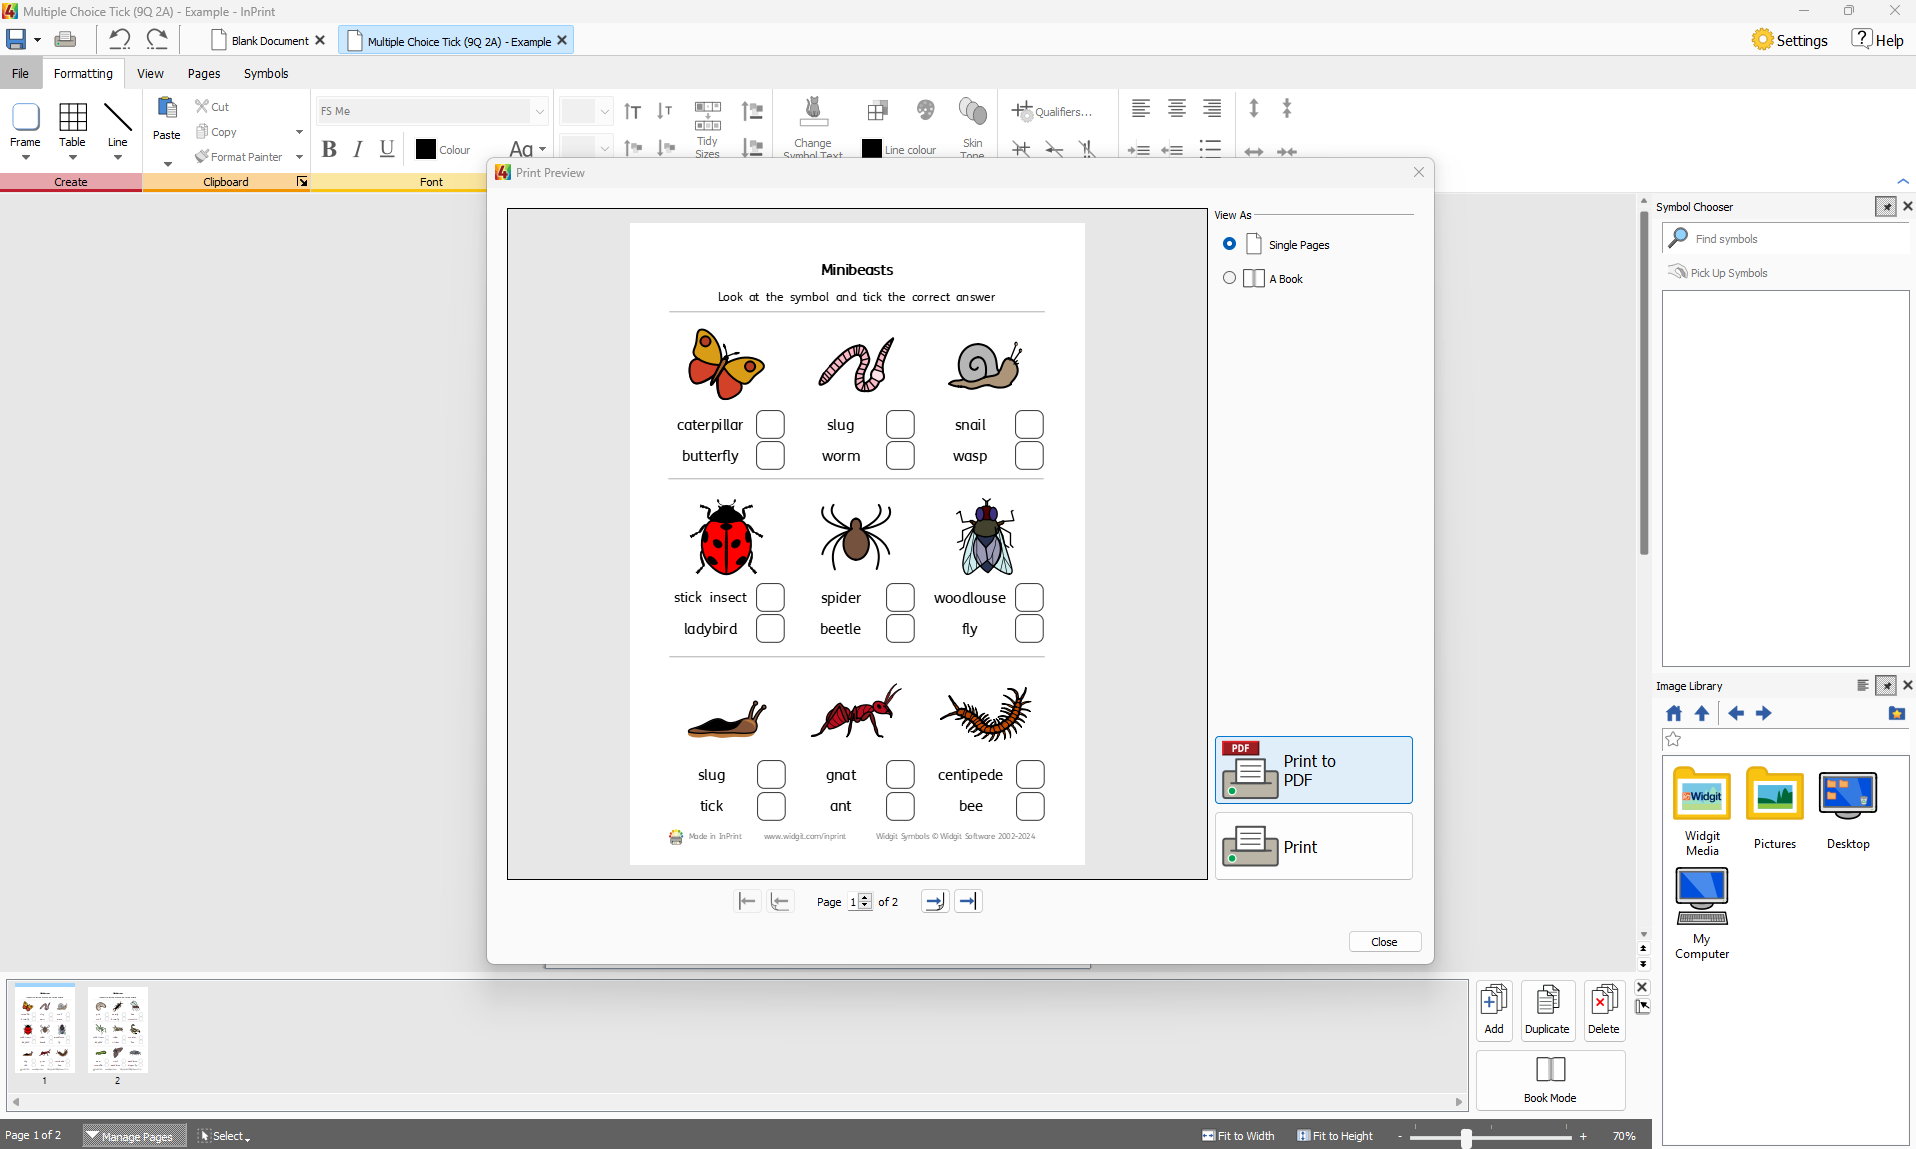
Task: Select the Formatting ribbon tab
Action: (83, 73)
